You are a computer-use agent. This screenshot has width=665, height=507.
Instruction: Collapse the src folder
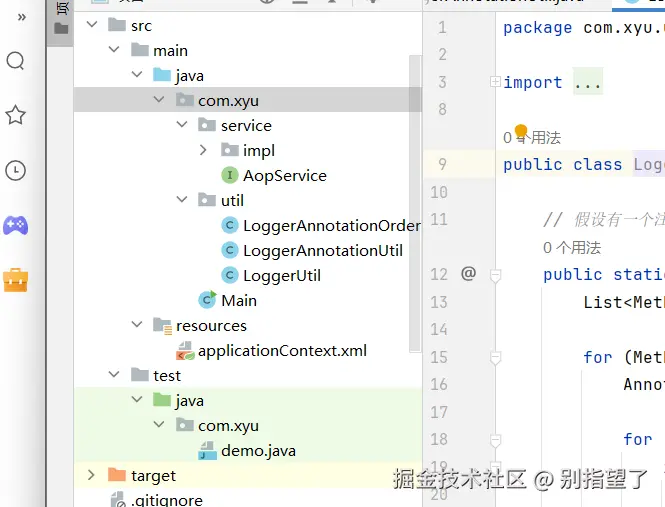[92, 25]
